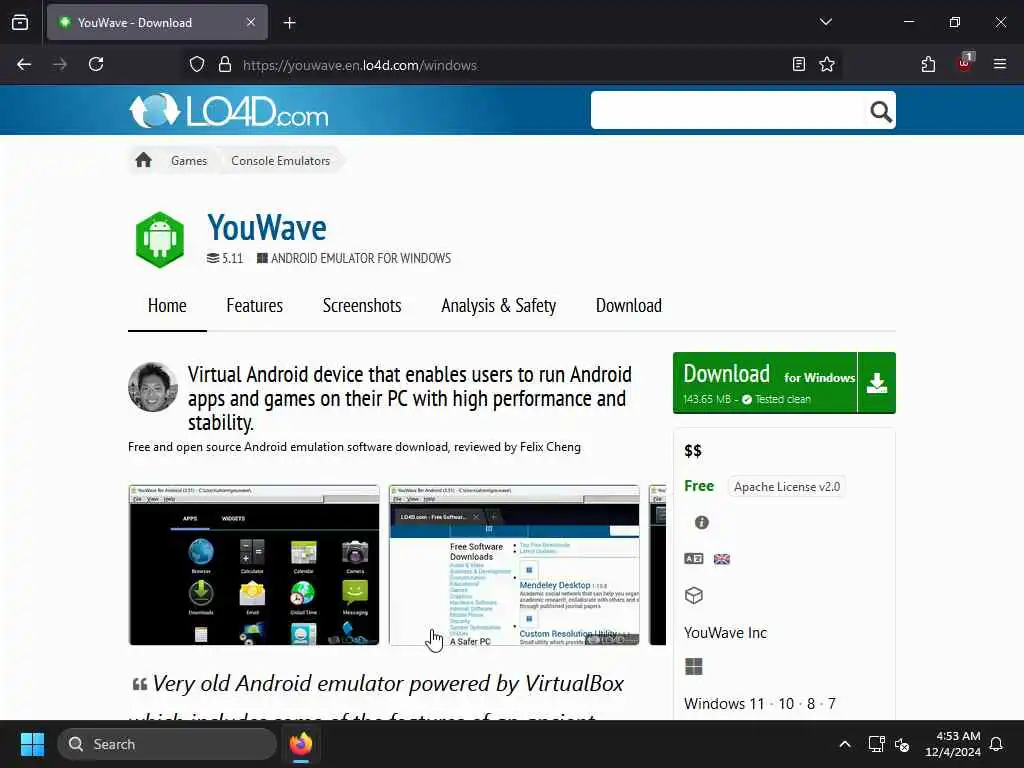The height and width of the screenshot is (768, 1024).
Task: Open the Download tab
Action: click(628, 306)
